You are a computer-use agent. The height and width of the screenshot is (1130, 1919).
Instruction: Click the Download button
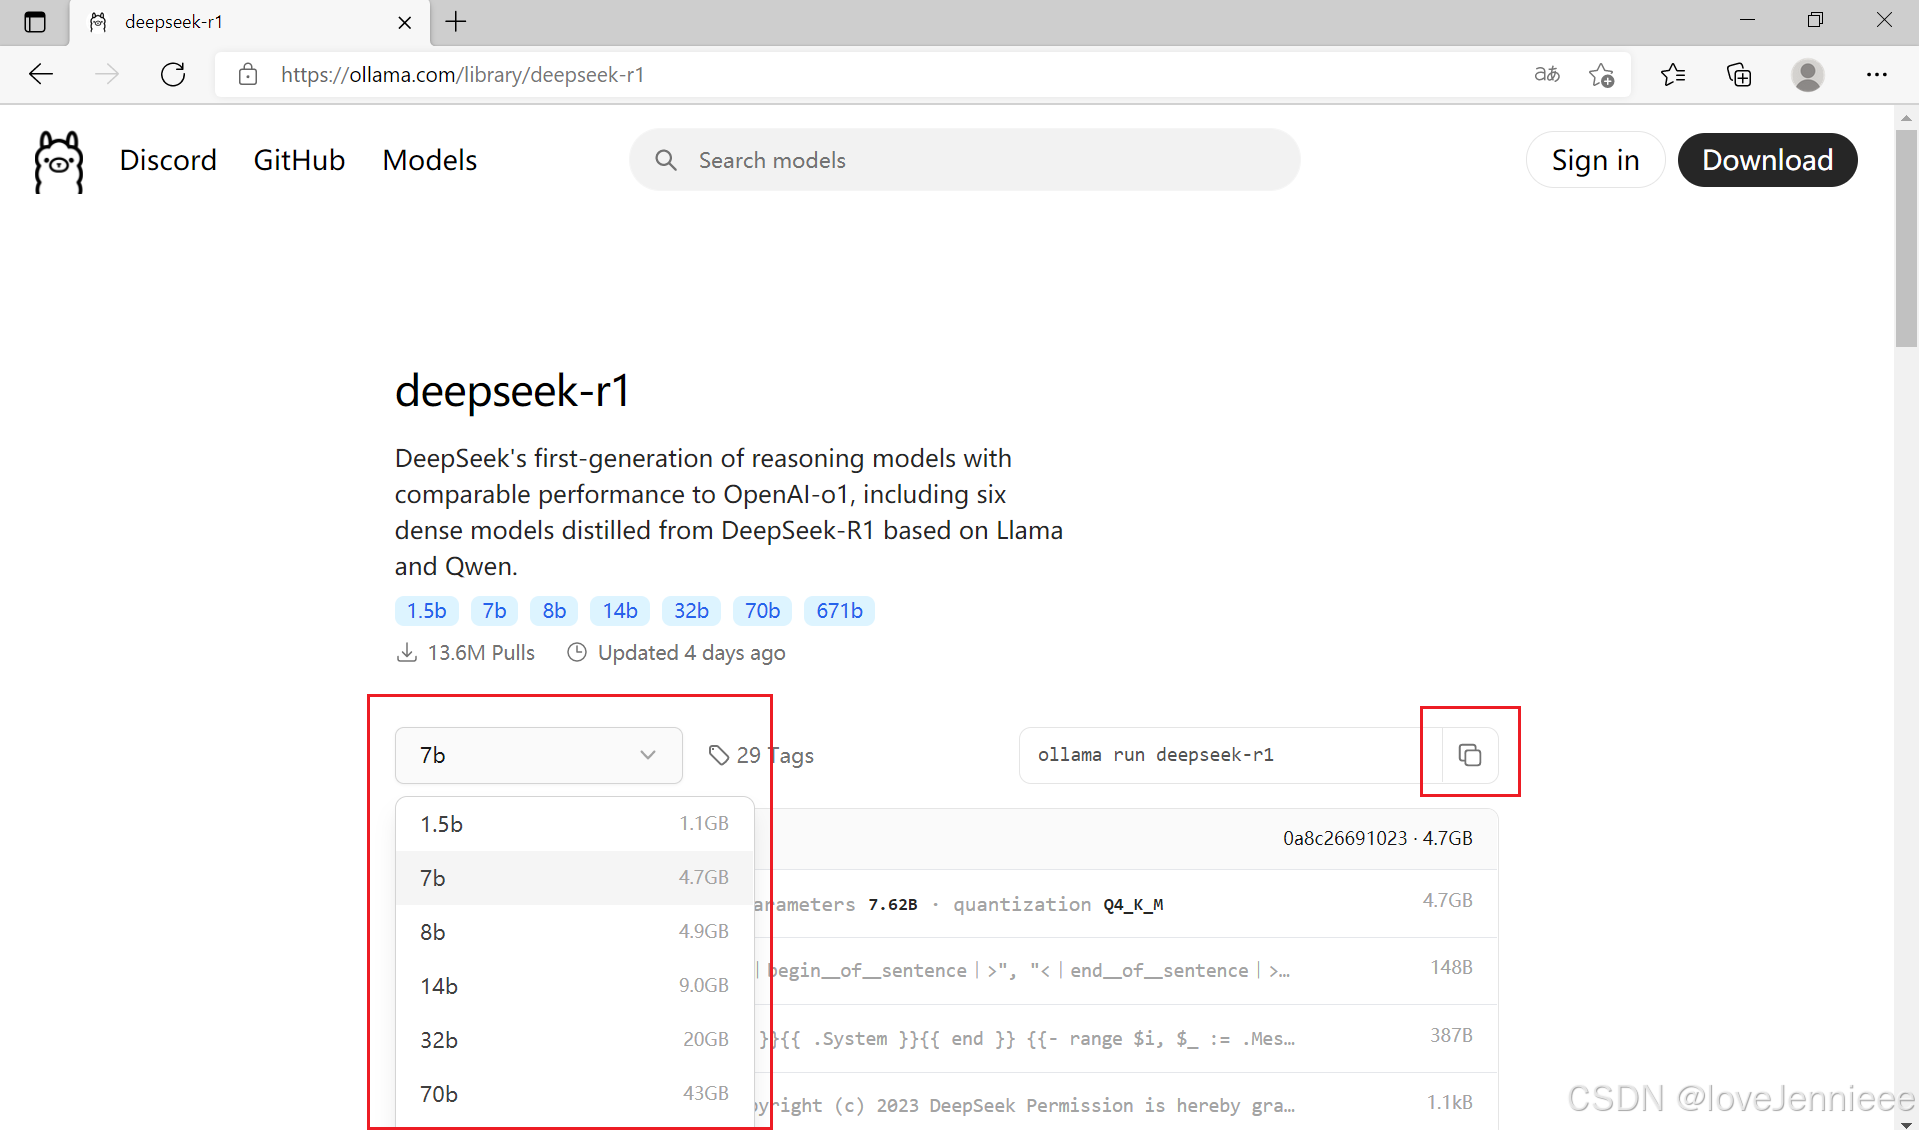point(1767,160)
